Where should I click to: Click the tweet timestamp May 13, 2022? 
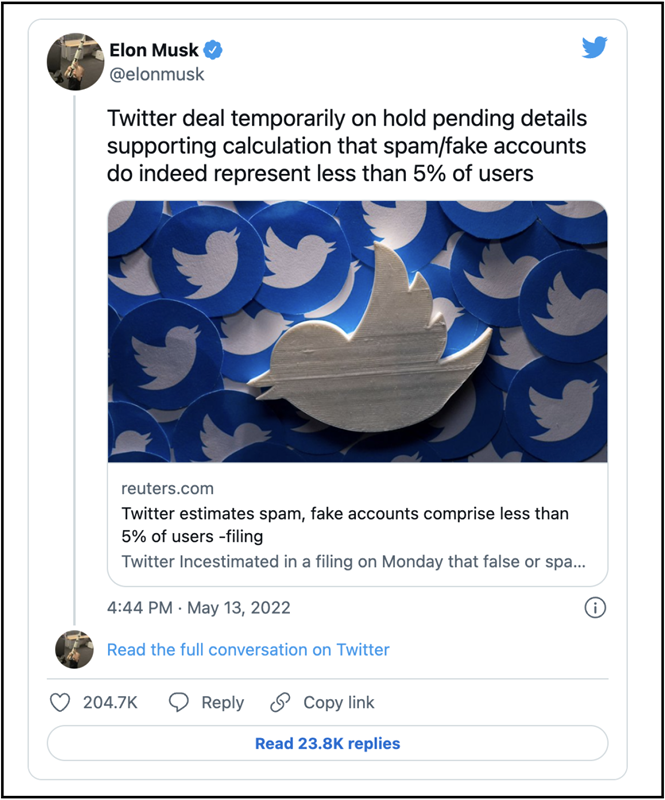197,607
